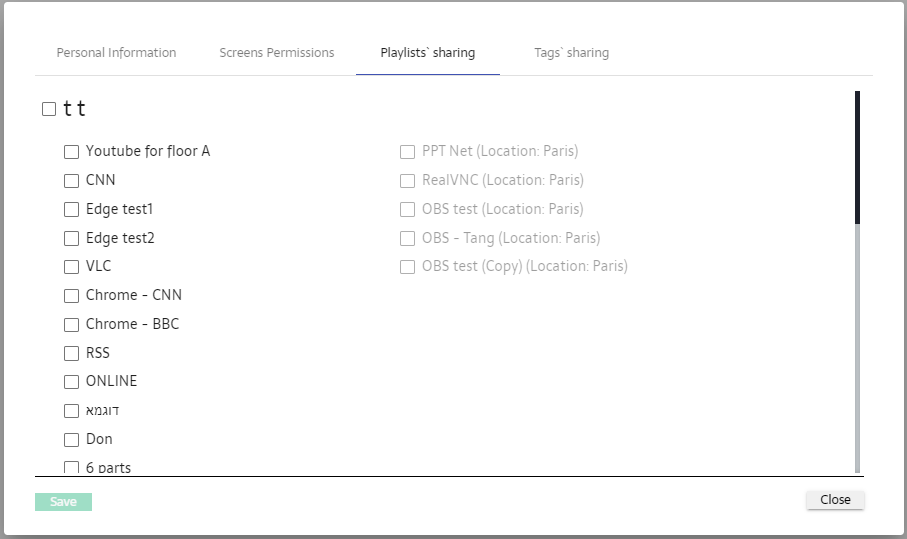
Task: Enable the Chrome - BBC playlist checkbox
Action: 71,325
